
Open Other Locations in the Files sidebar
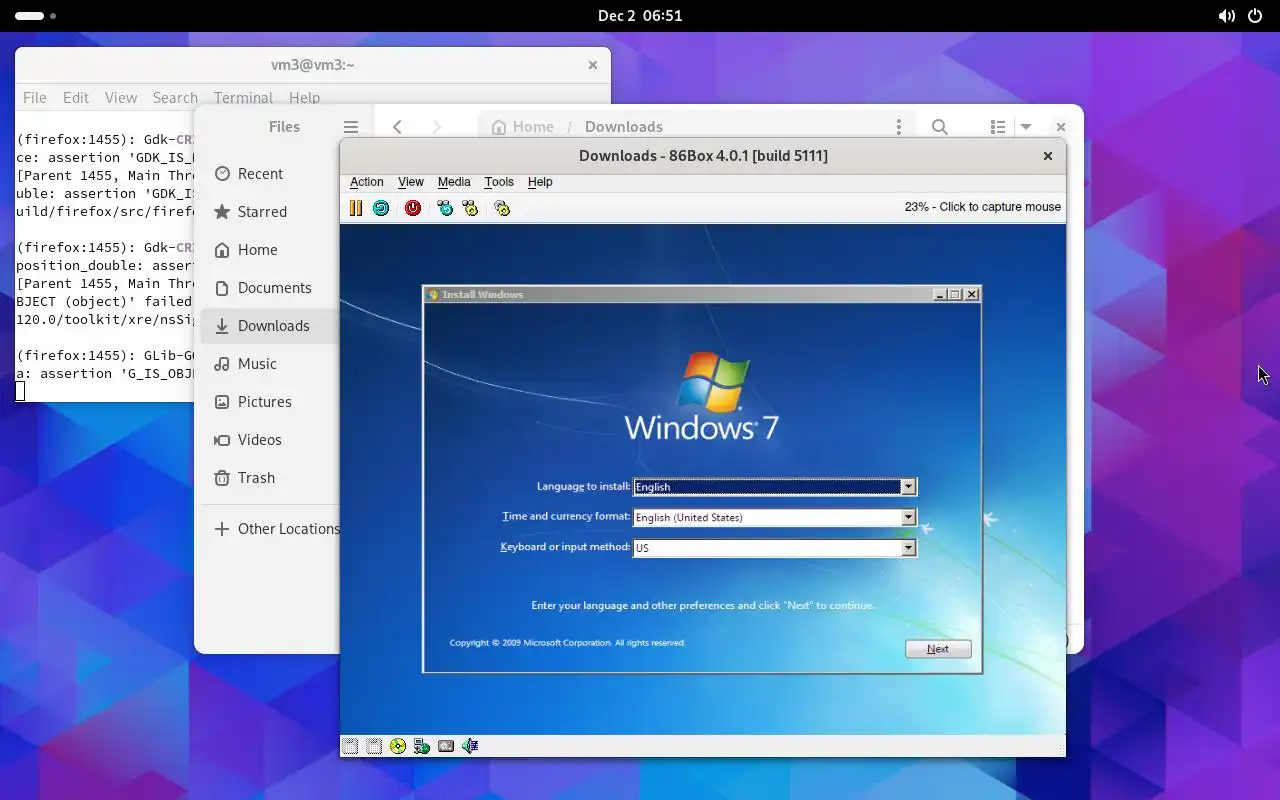click(270, 529)
